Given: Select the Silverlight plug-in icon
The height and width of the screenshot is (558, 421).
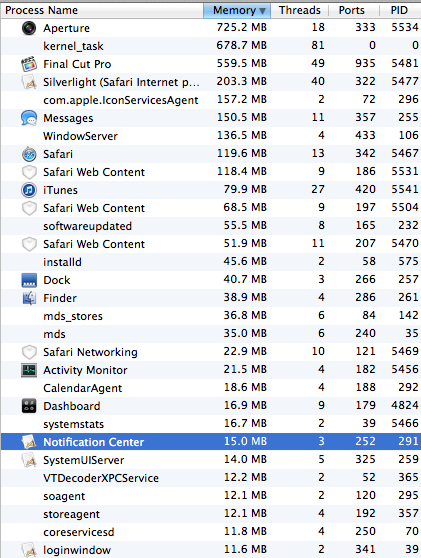Looking at the screenshot, I should point(29,82).
